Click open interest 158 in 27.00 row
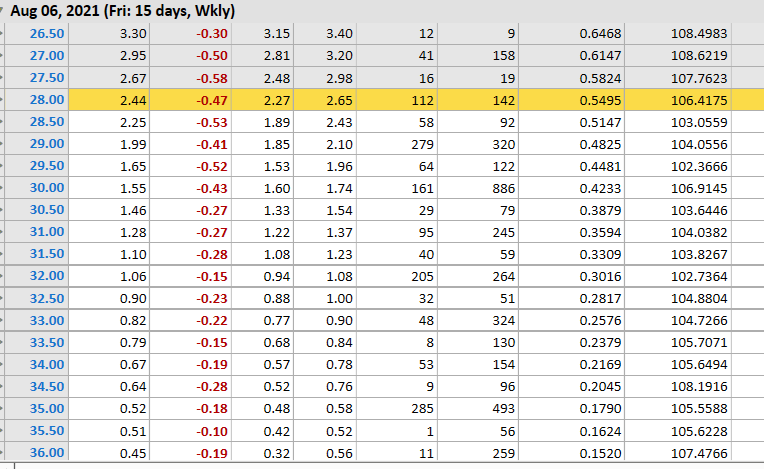 click(x=504, y=56)
